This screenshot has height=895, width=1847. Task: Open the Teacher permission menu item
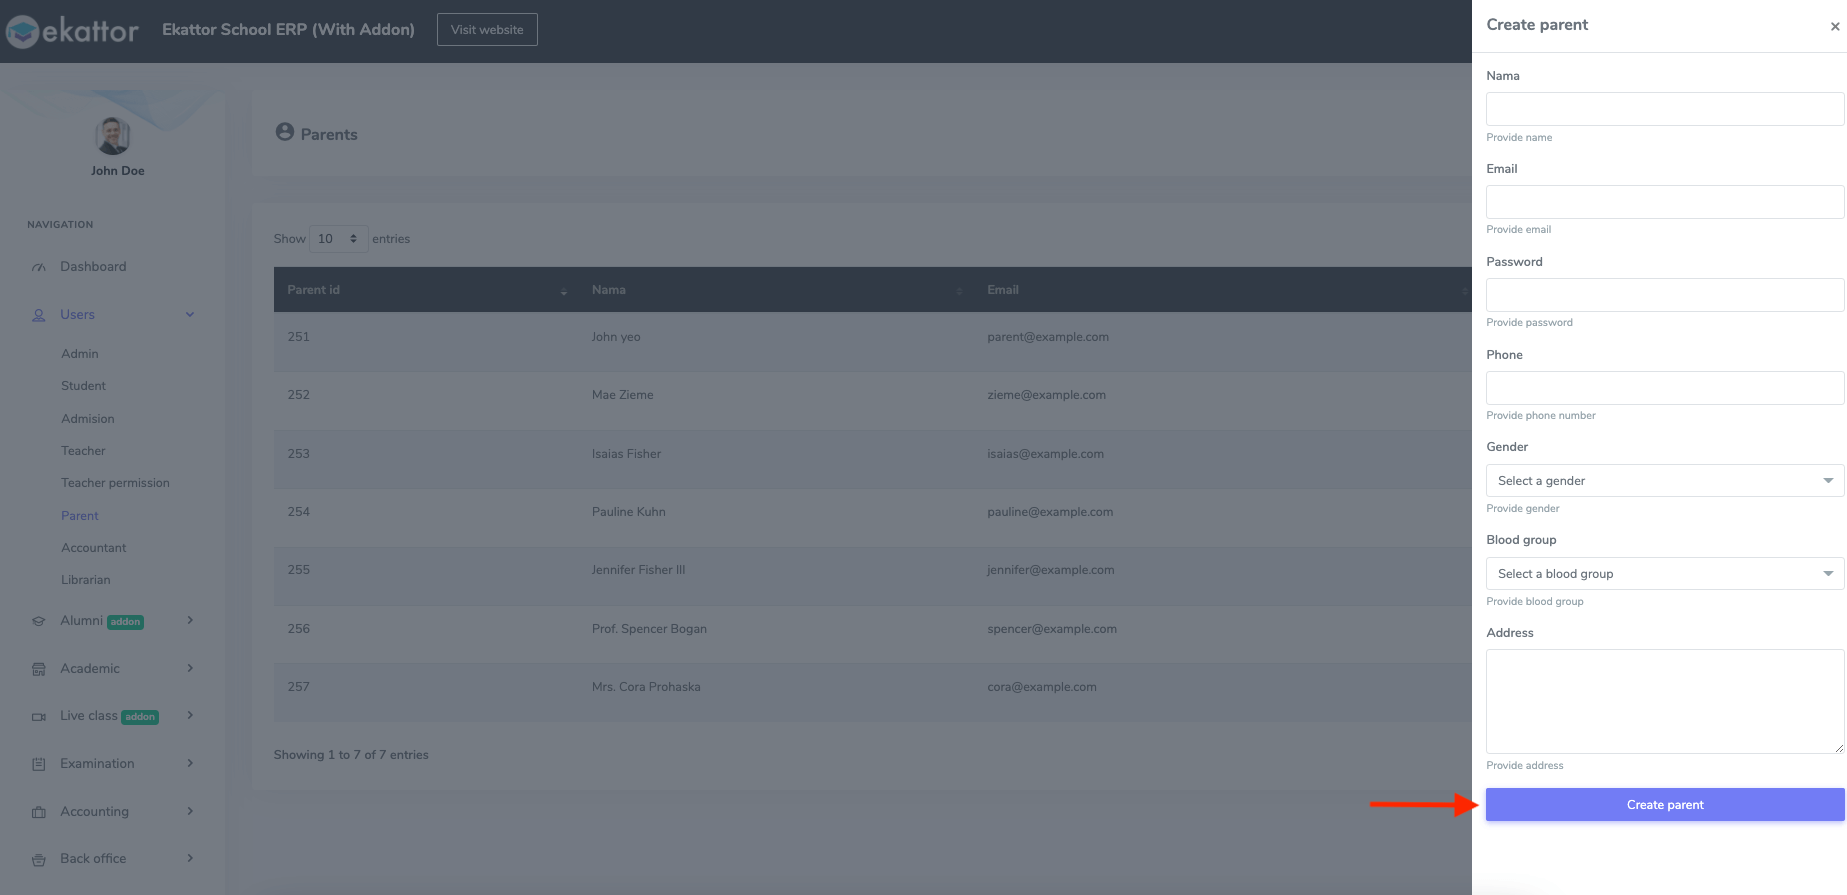click(115, 483)
